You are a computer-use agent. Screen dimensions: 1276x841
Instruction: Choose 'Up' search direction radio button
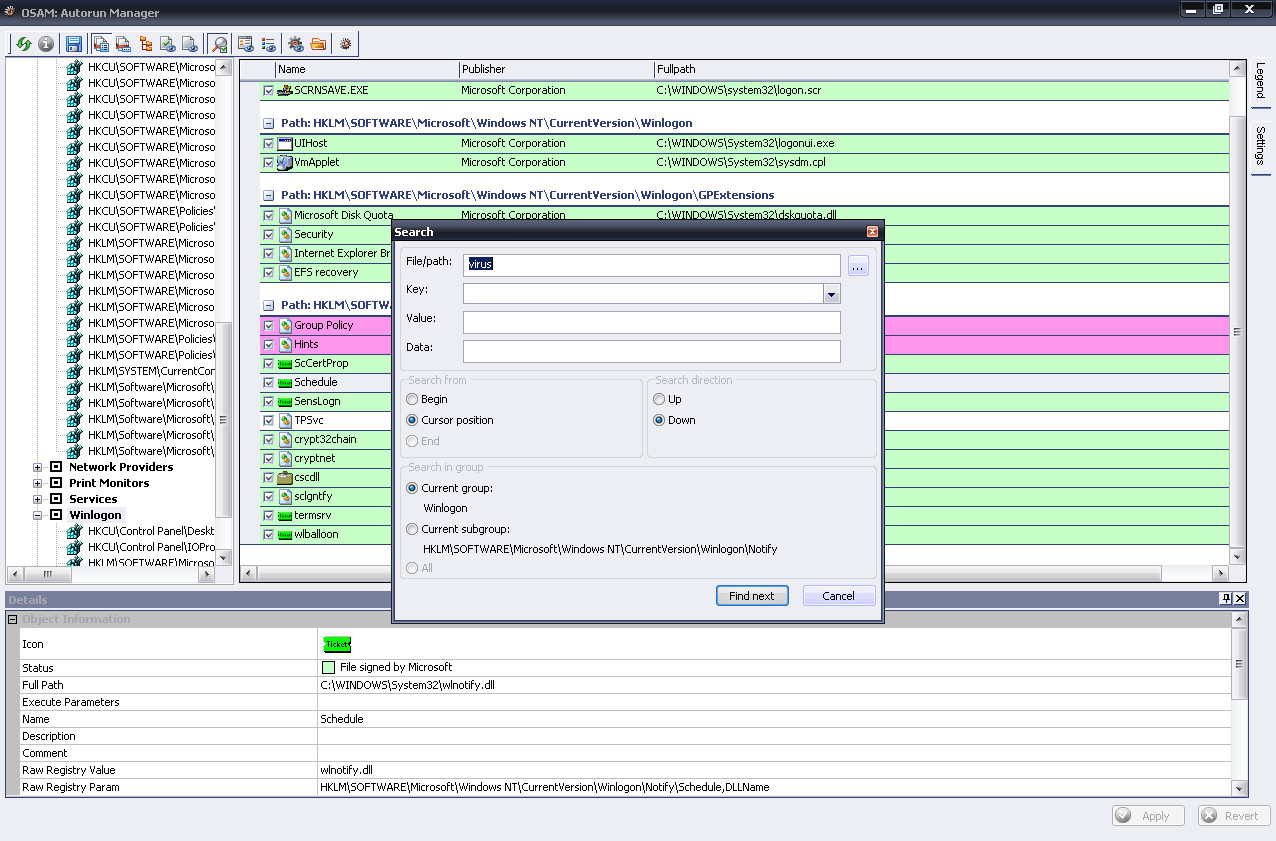pos(659,399)
